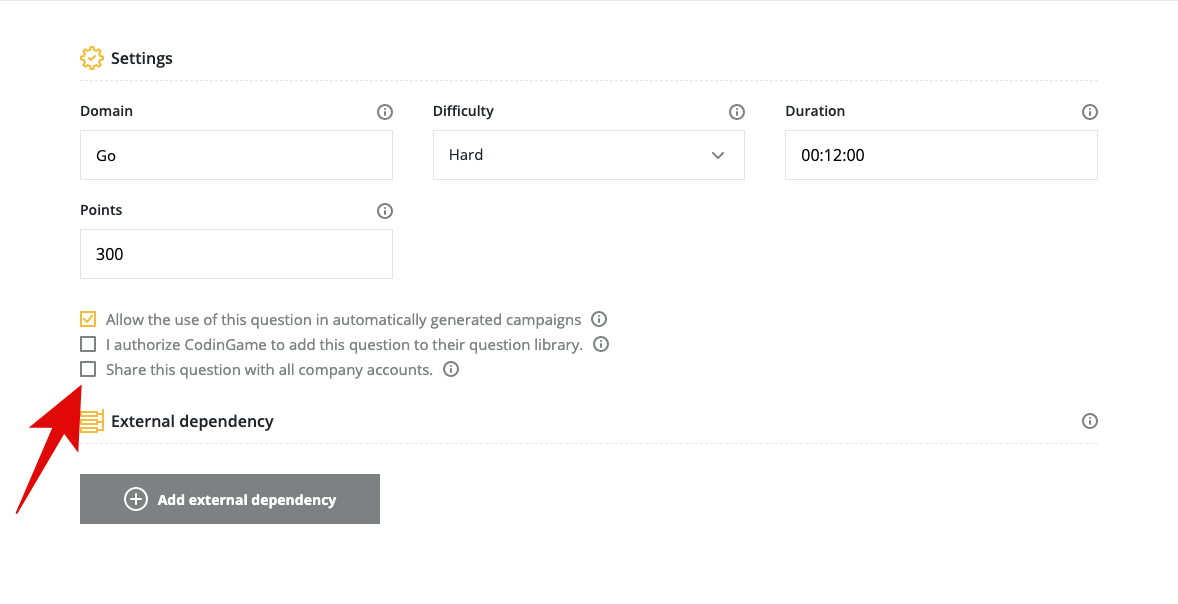Enable share this question with all company accounts
This screenshot has height=604, width=1178.
tap(88, 370)
